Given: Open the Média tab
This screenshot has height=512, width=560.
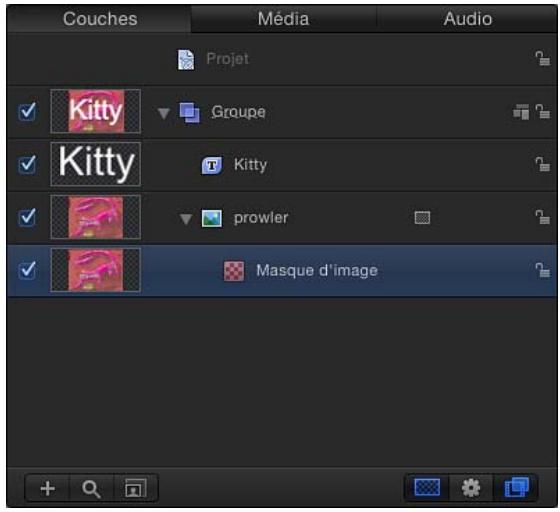Looking at the screenshot, I should click(x=283, y=19).
